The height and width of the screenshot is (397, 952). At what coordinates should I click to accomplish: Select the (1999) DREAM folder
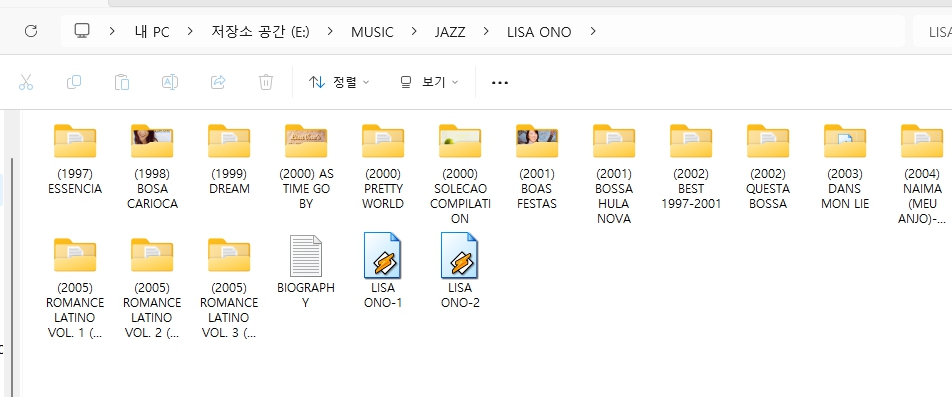pos(229,160)
